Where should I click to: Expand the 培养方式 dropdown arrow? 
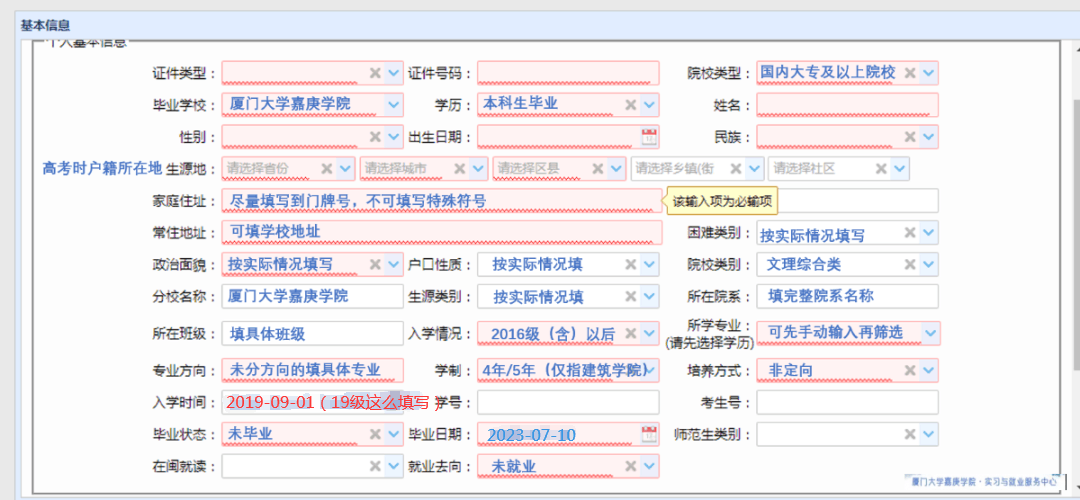tap(928, 370)
